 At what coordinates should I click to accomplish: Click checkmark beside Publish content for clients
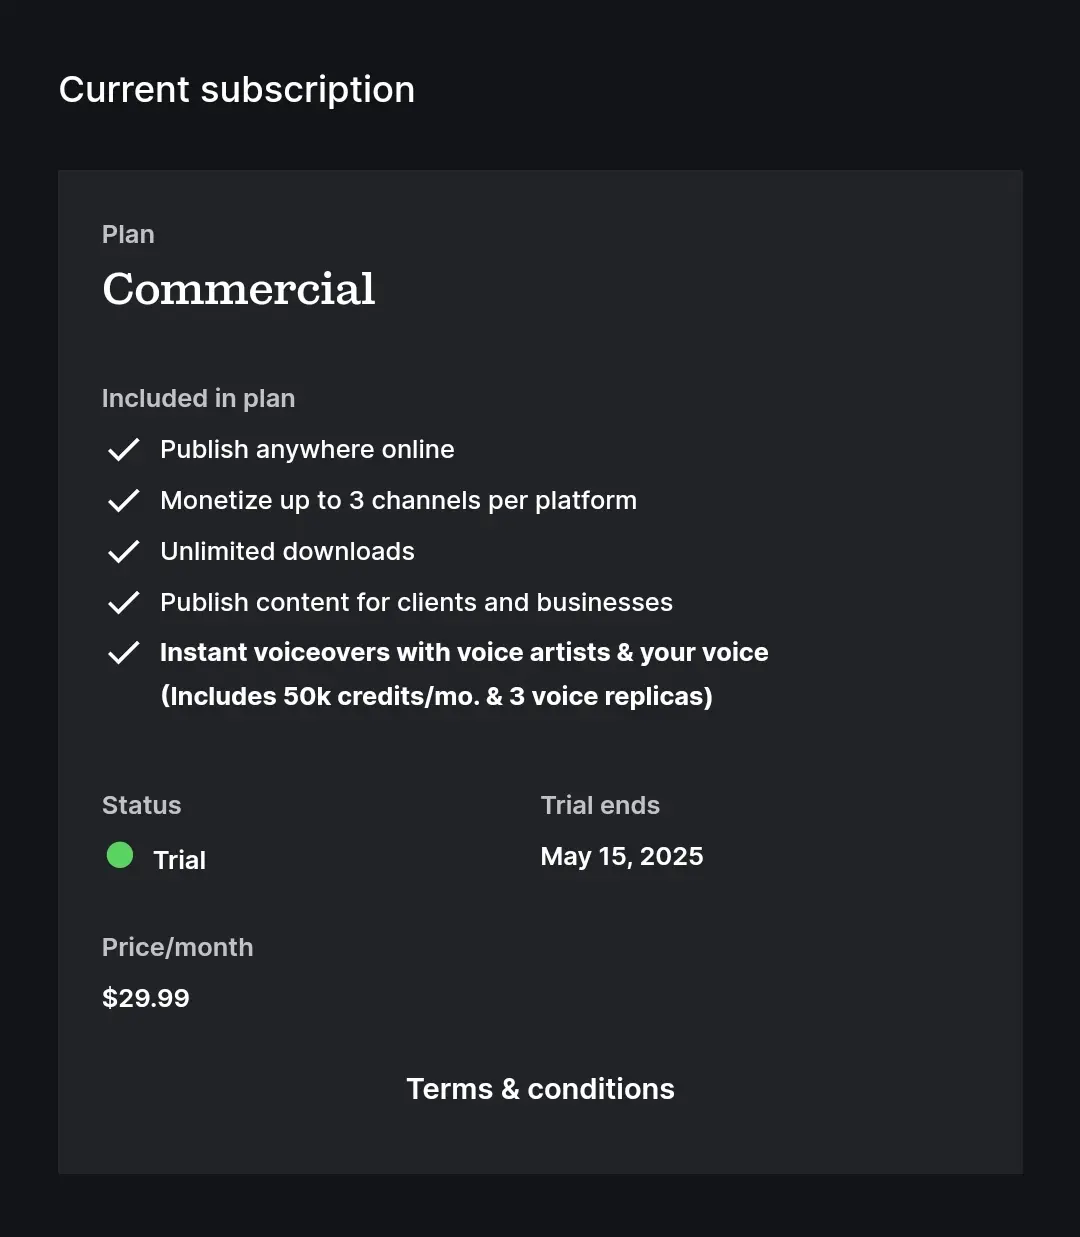tap(123, 603)
